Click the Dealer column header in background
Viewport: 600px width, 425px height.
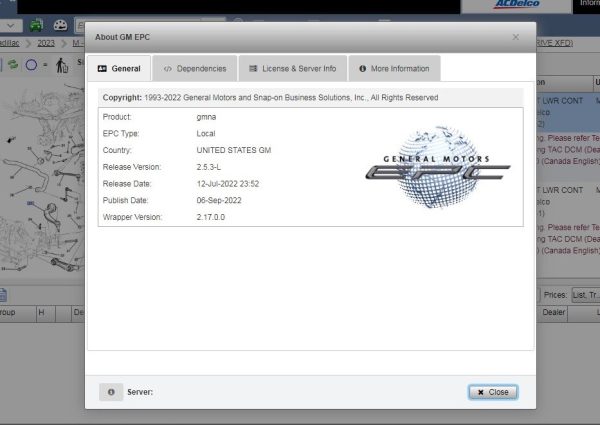pos(553,313)
